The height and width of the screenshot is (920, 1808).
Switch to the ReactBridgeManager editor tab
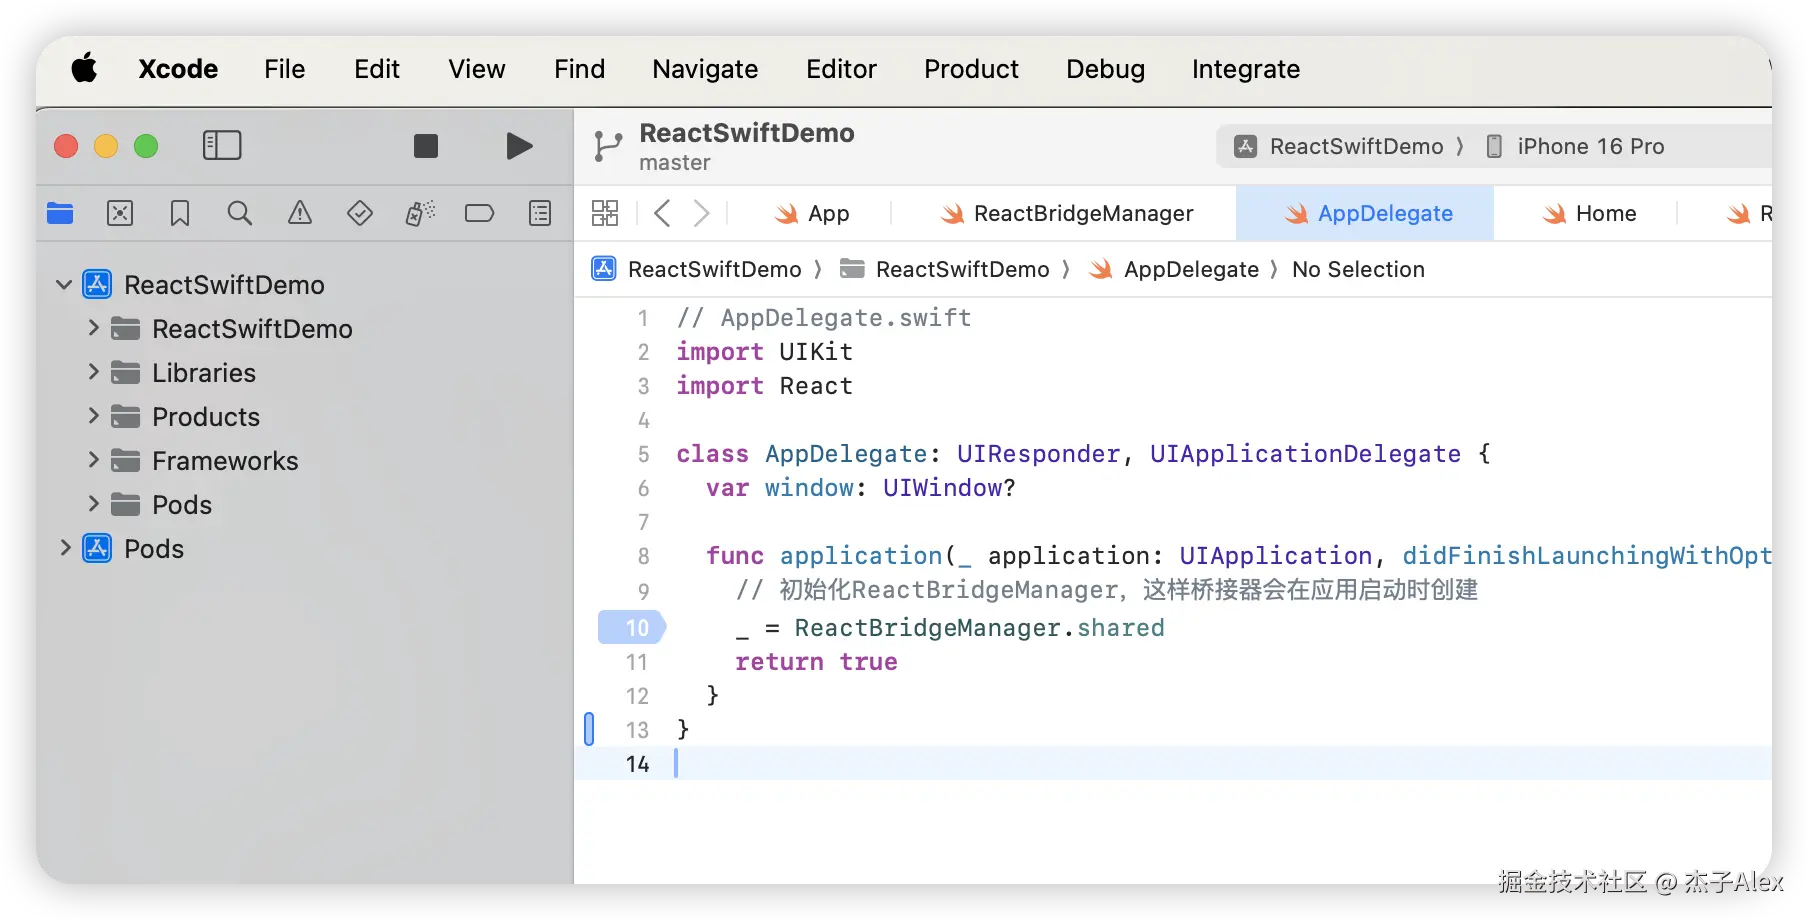click(x=1066, y=213)
